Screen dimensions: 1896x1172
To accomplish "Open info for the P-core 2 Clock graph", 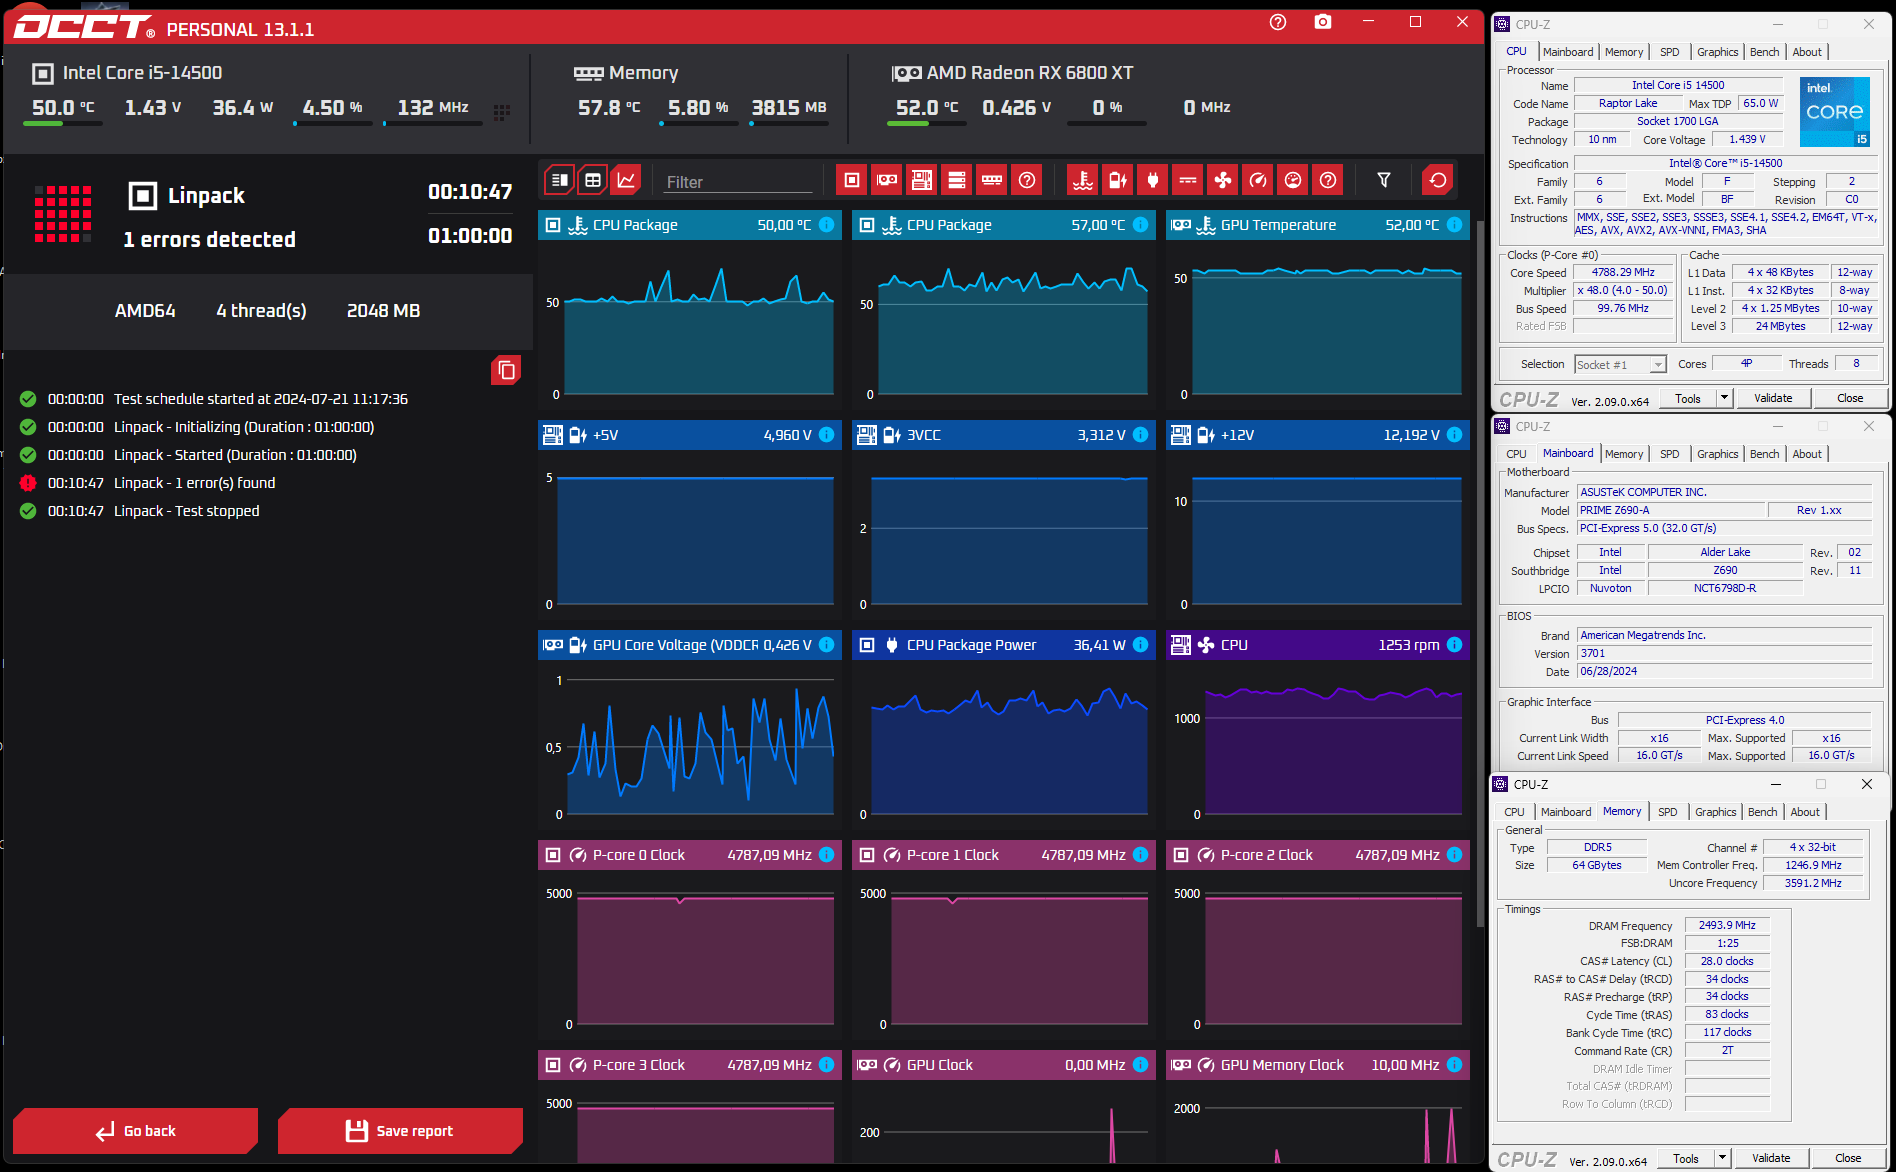I will [1455, 855].
